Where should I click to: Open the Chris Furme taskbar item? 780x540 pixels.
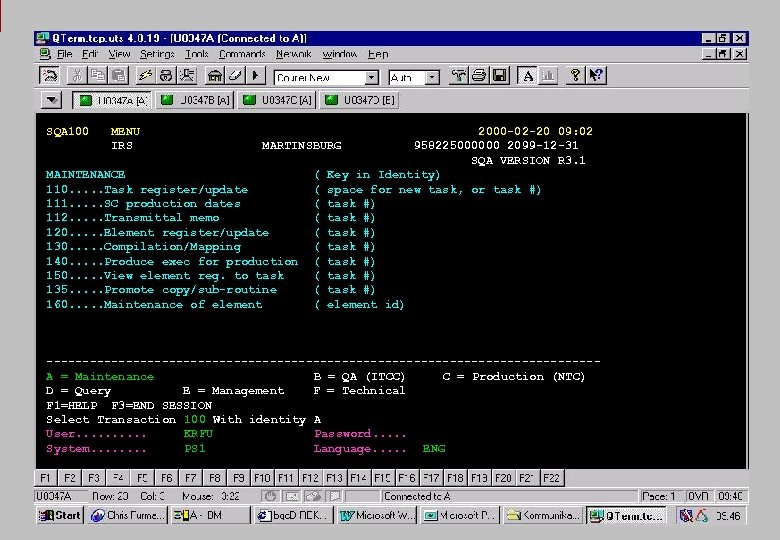[127, 516]
